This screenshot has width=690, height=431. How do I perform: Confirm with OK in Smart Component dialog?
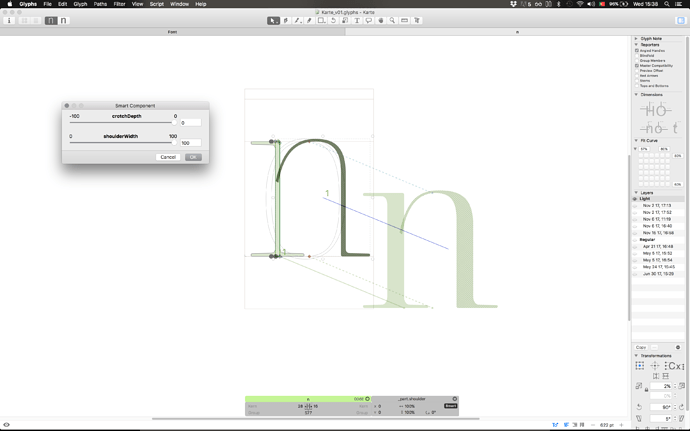[193, 157]
